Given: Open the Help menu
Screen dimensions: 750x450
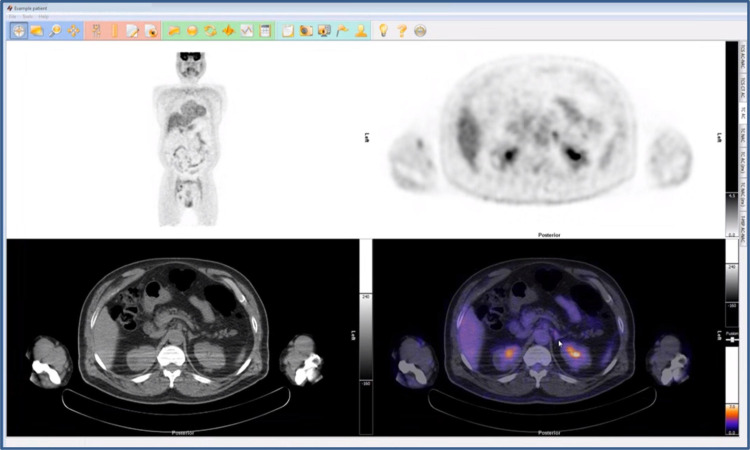Looking at the screenshot, I should pos(43,17).
